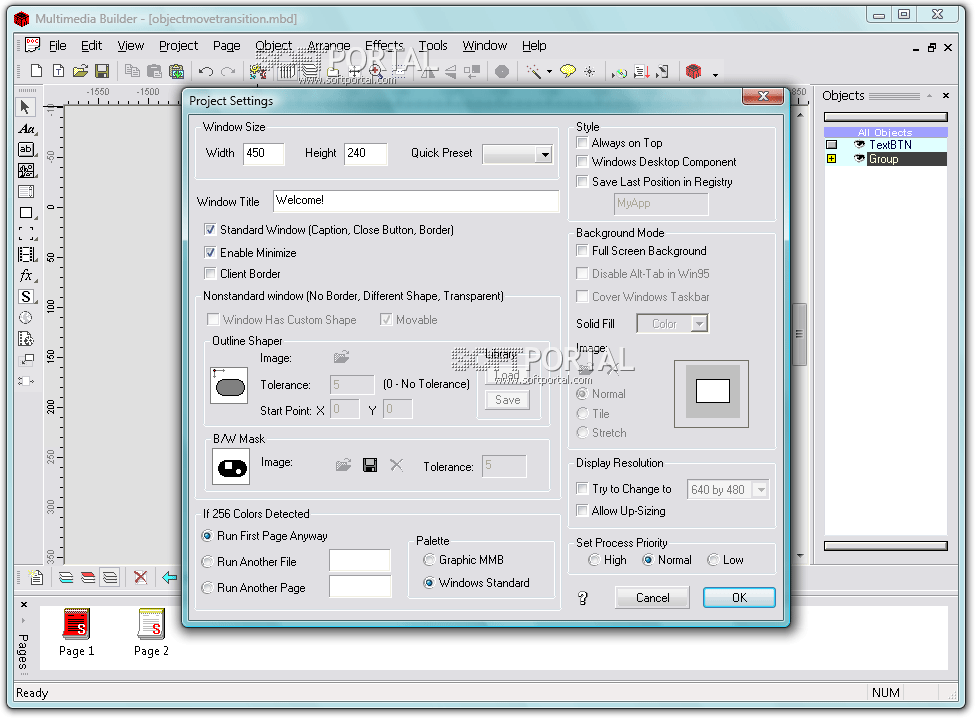Screen dimensions: 977x721
Task: Choose the fx effects tool
Action: 26,276
